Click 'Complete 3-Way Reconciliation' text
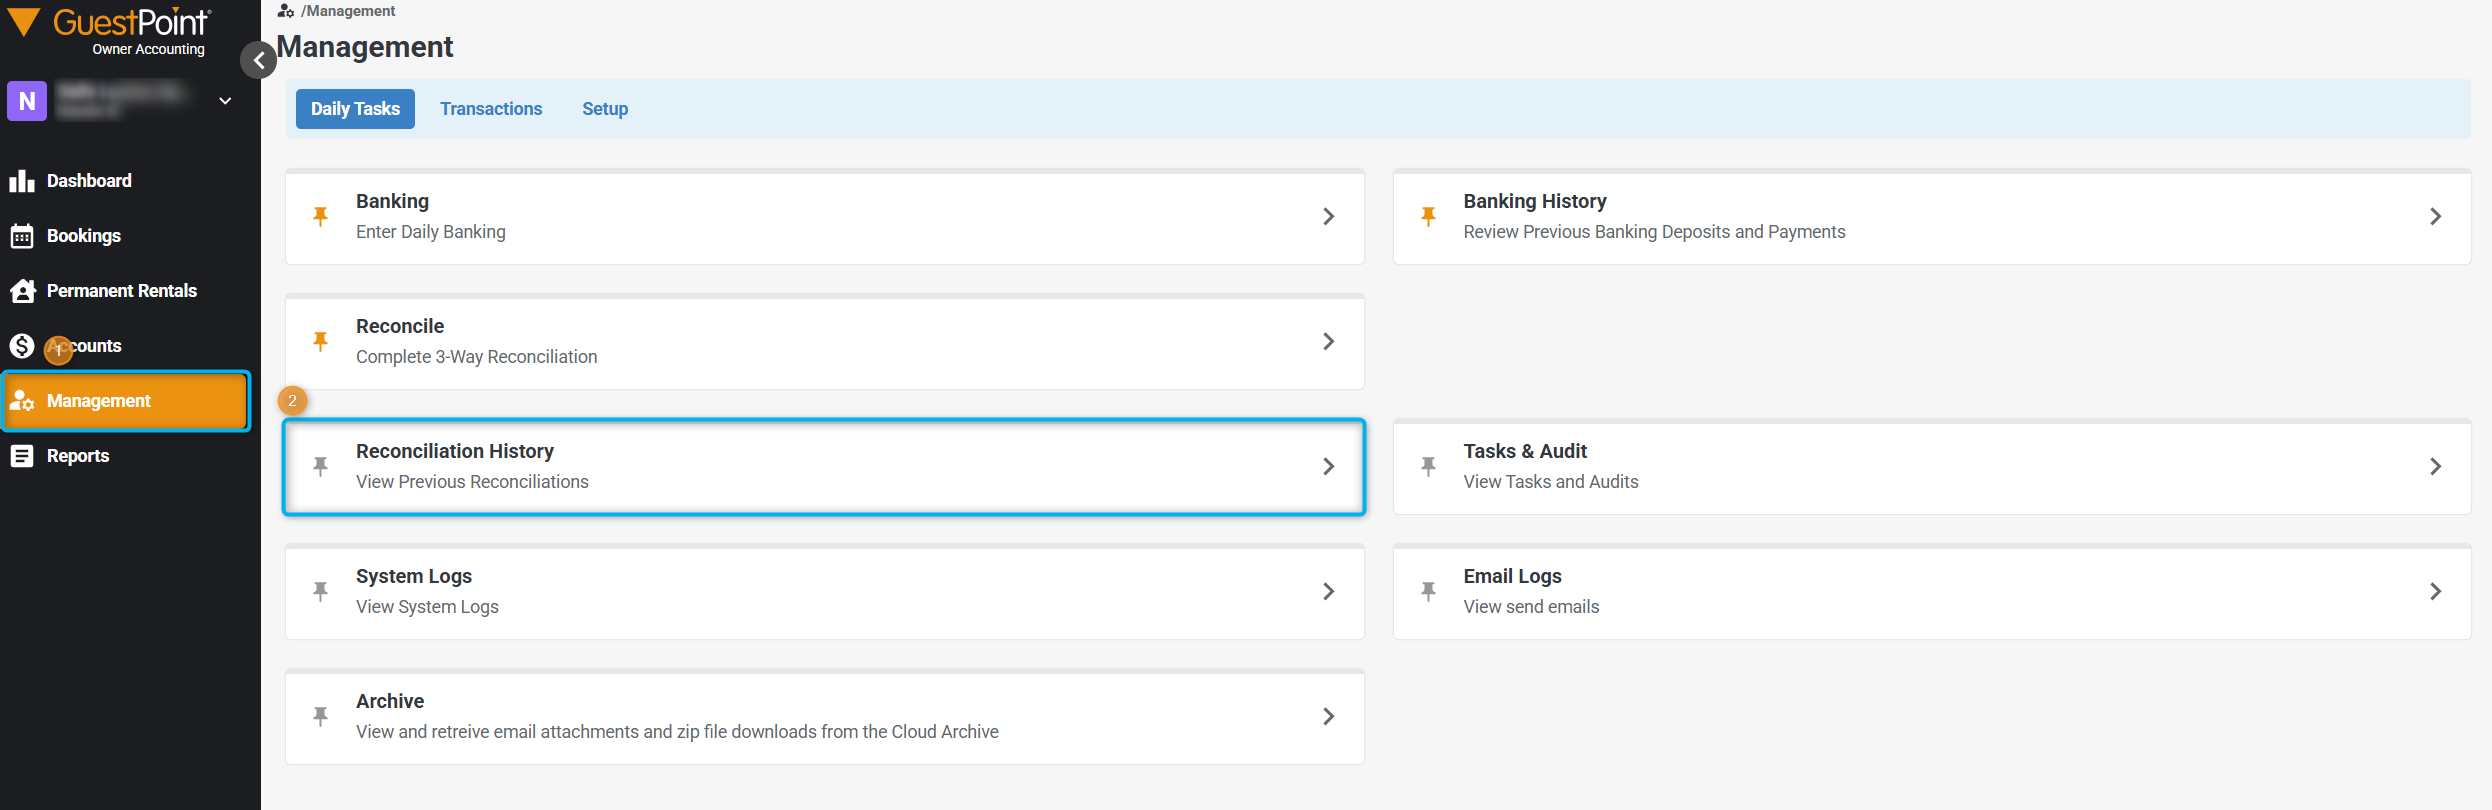Image resolution: width=2492 pixels, height=810 pixels. click(x=476, y=357)
